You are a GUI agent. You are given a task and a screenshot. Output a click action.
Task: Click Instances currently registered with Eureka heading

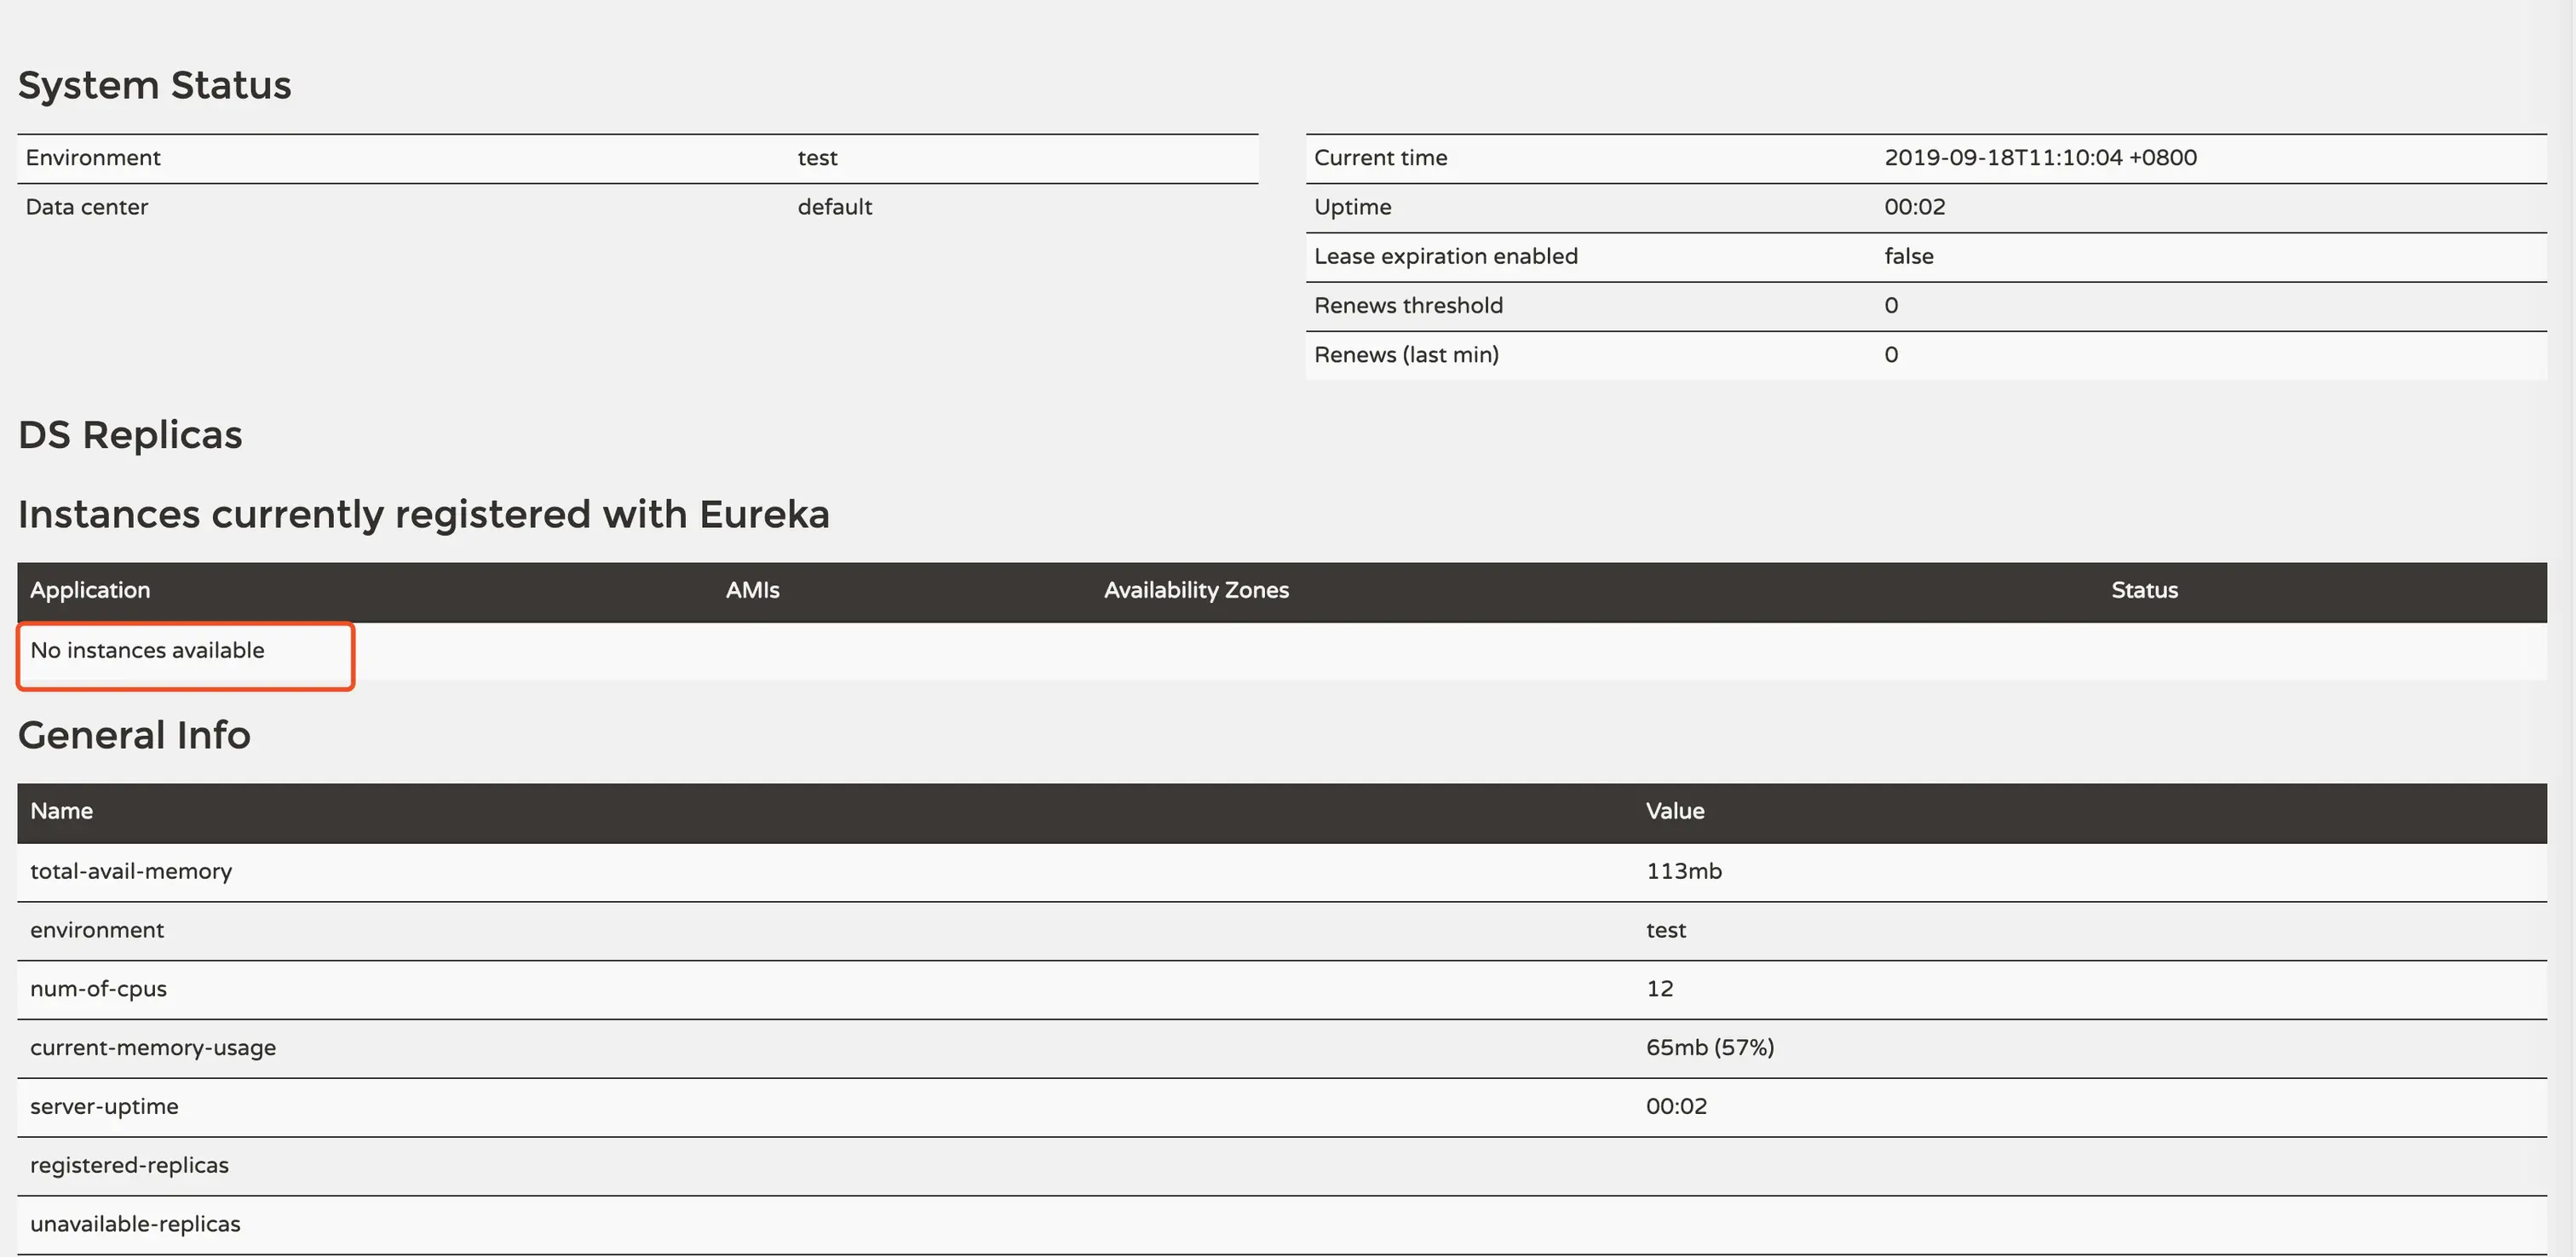click(423, 514)
